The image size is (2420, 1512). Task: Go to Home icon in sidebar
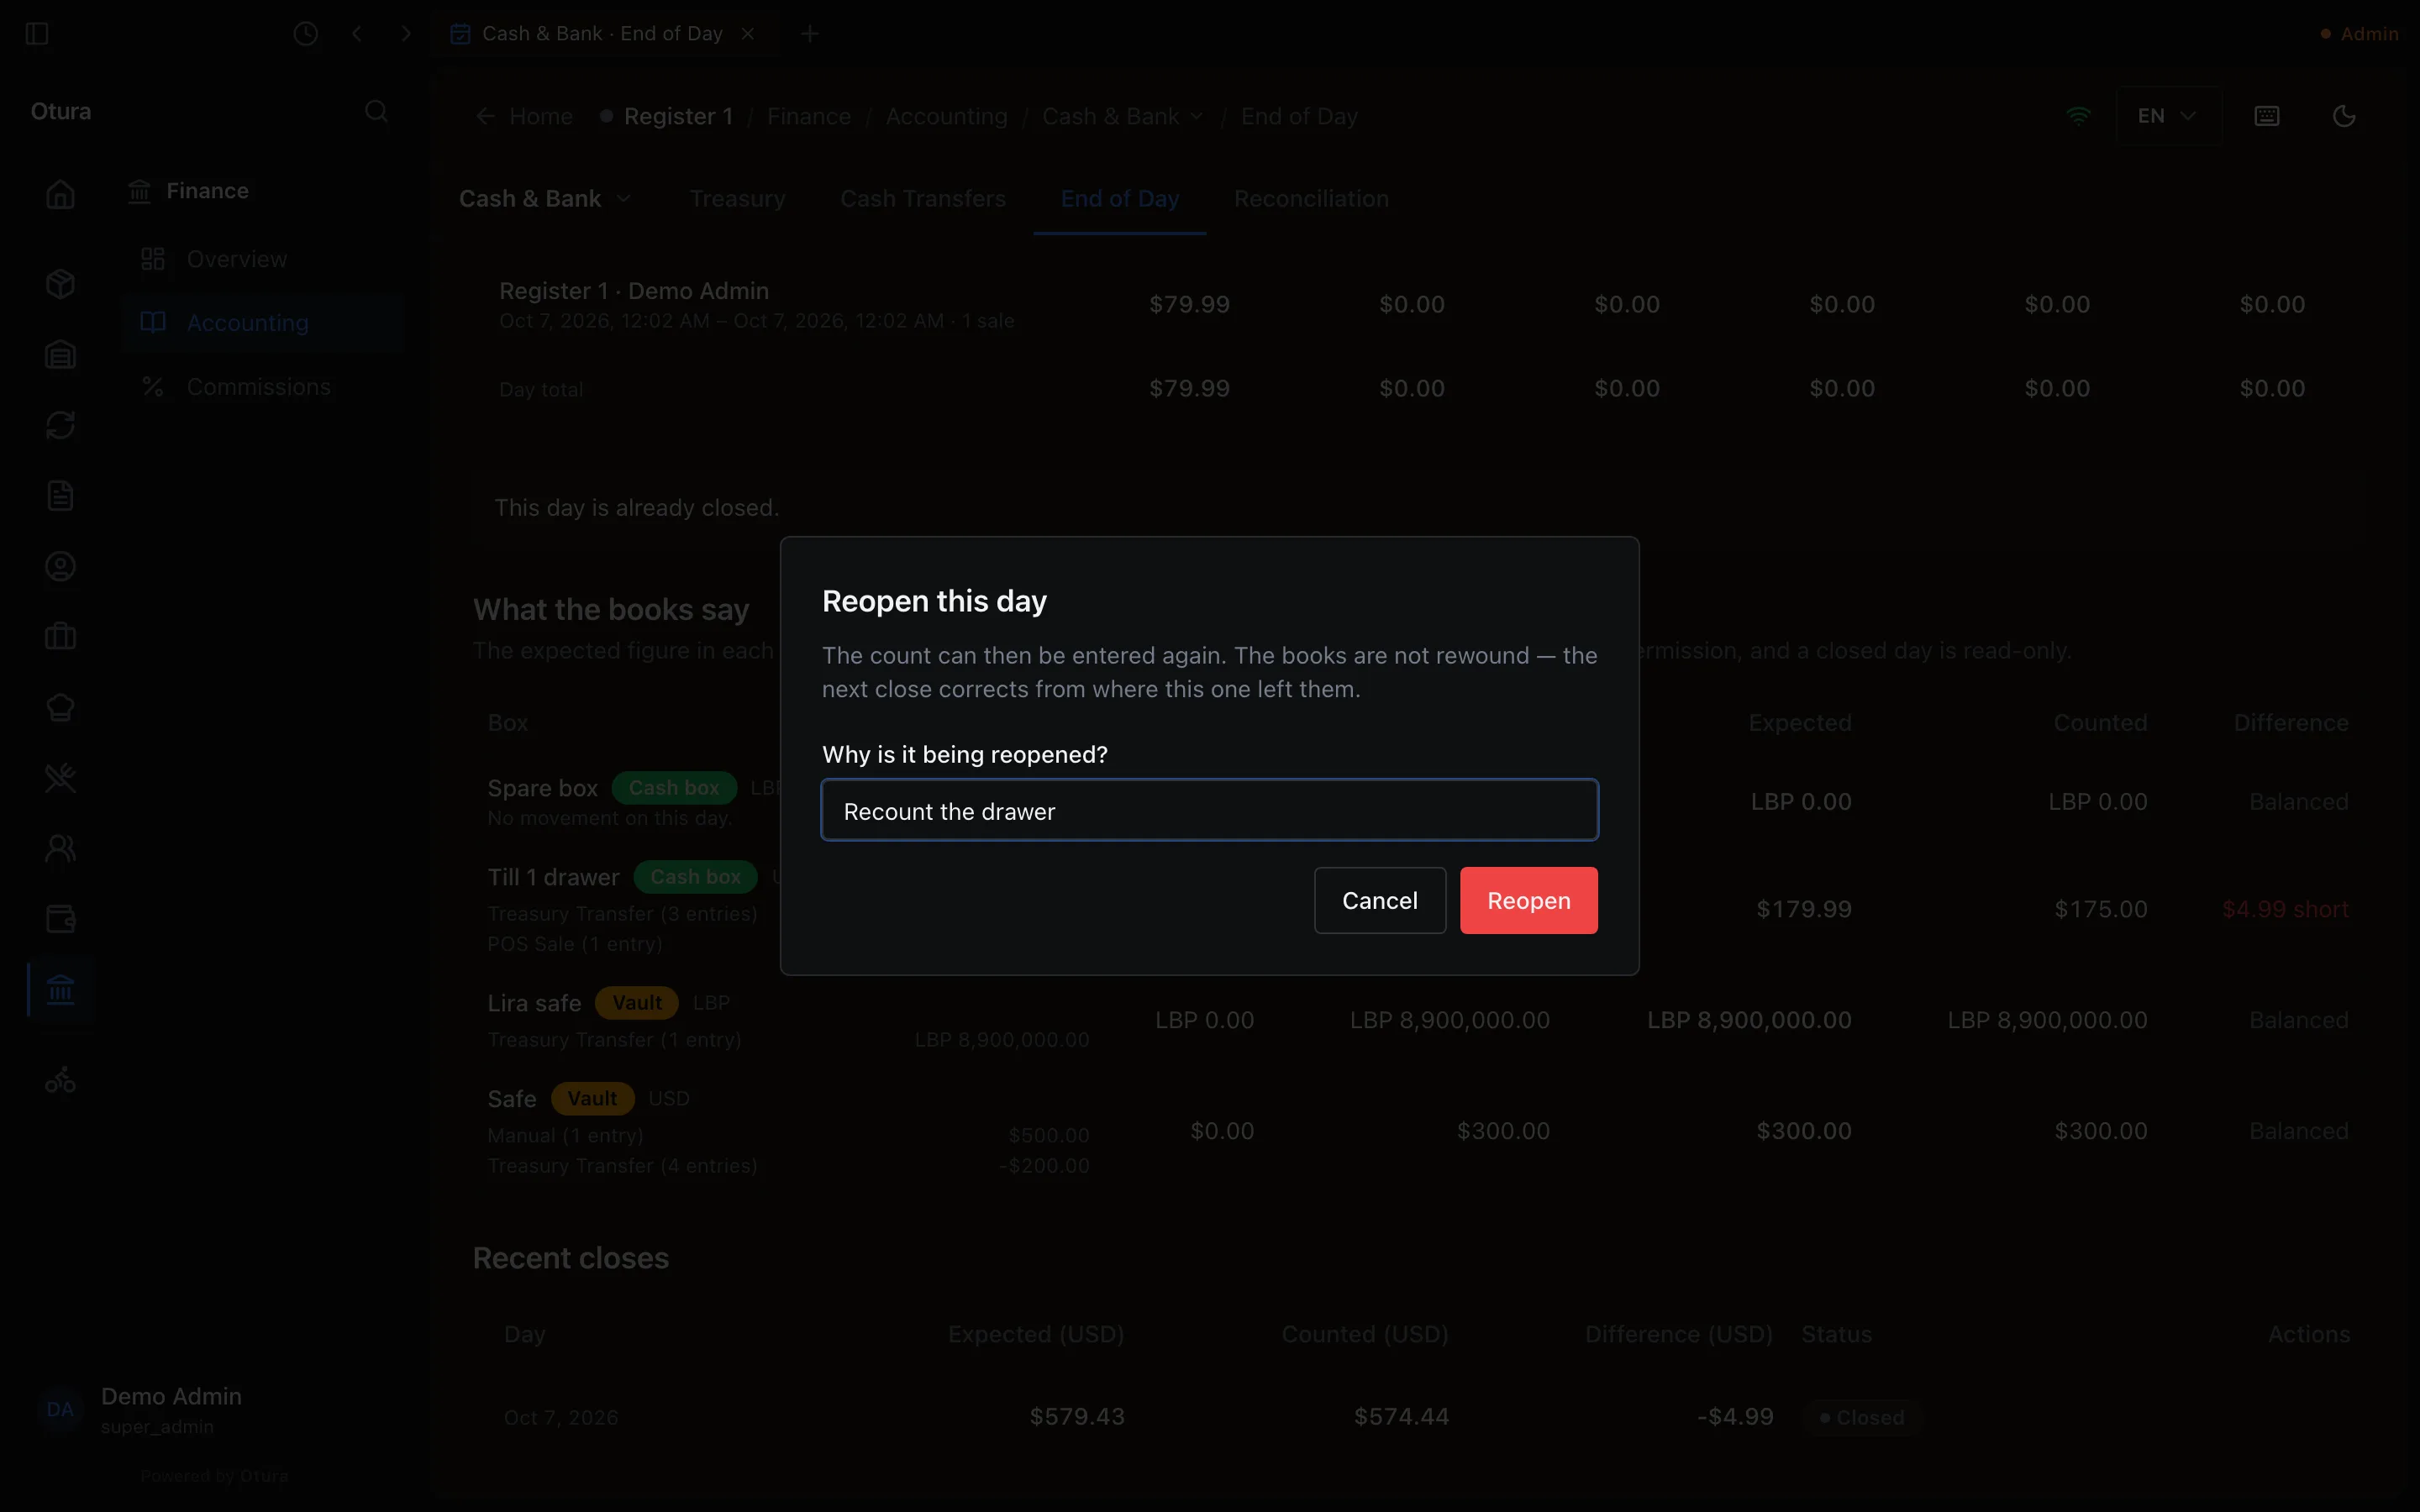(x=60, y=194)
